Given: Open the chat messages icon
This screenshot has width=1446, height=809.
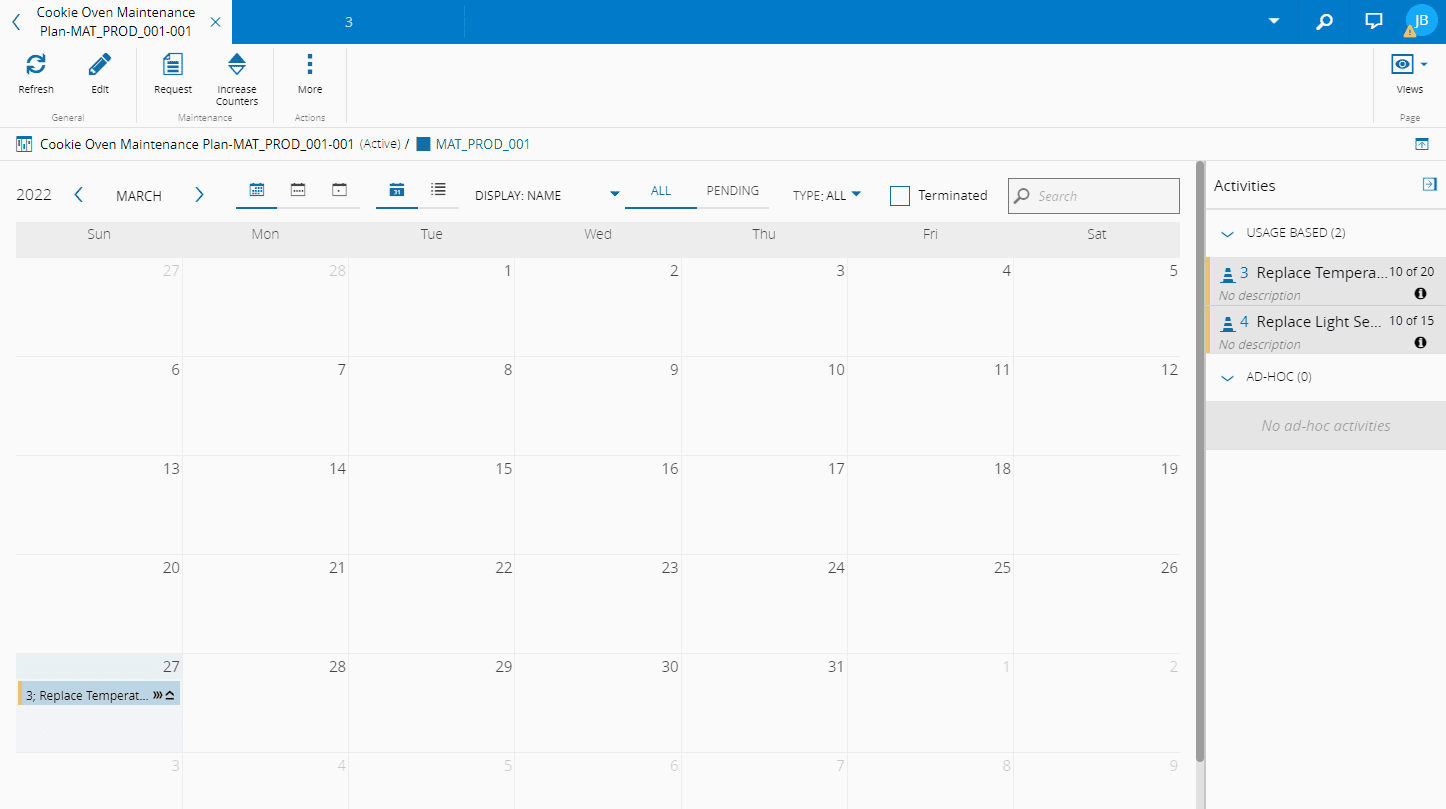Looking at the screenshot, I should (x=1374, y=21).
